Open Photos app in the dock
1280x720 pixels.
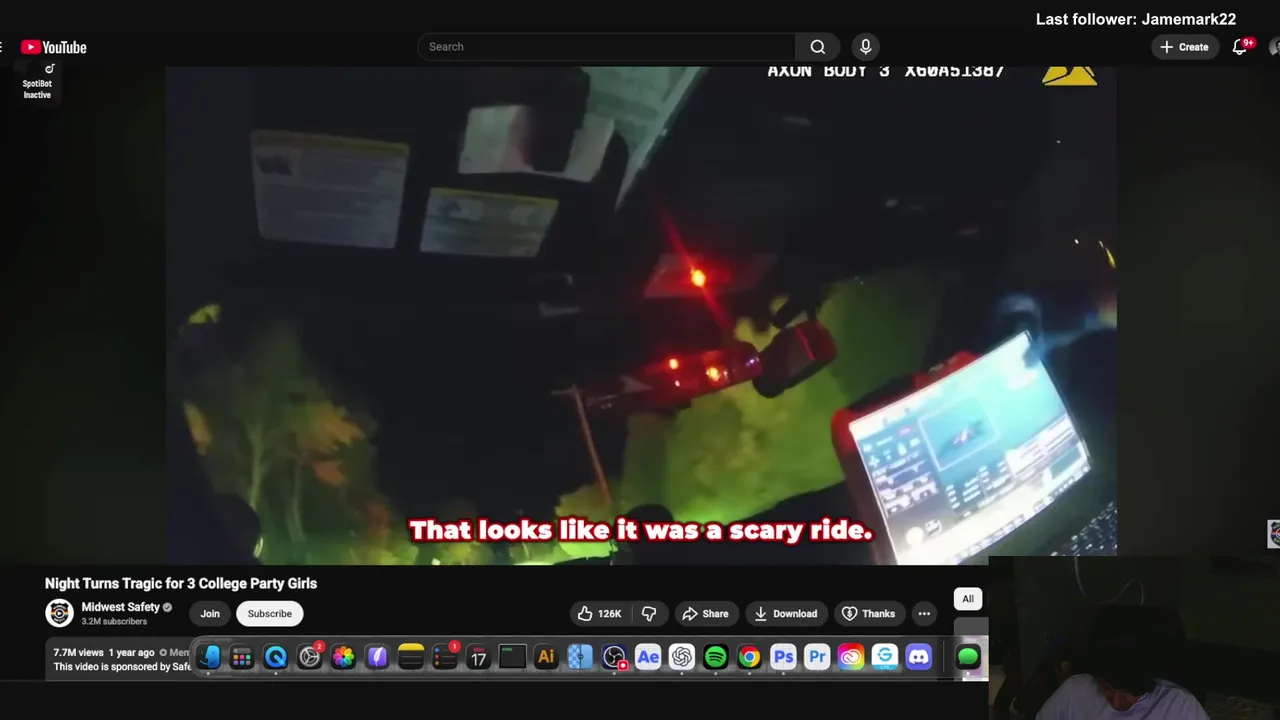pos(343,657)
